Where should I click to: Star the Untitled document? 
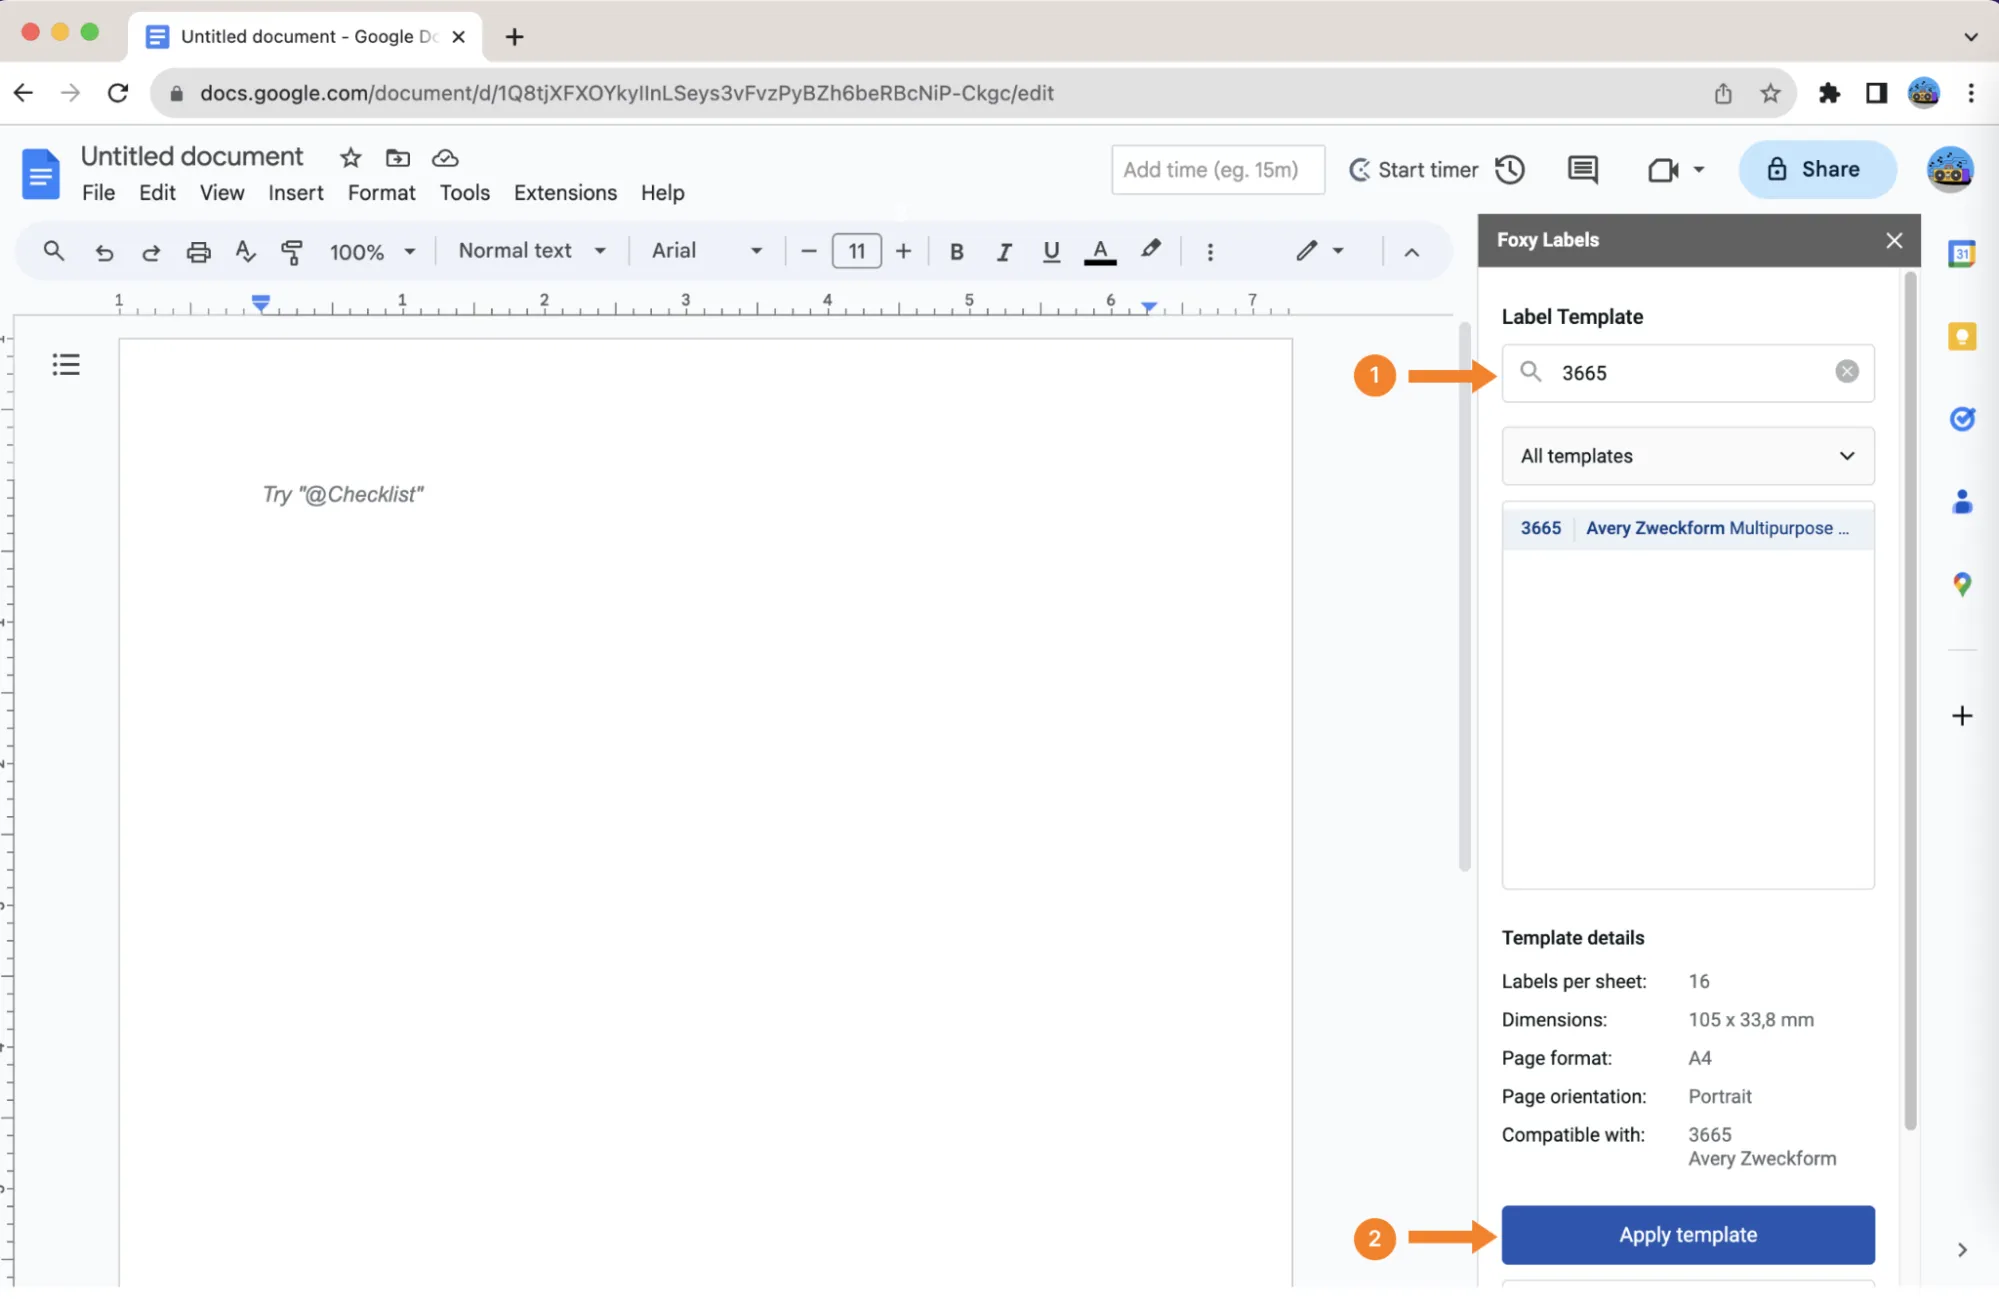(x=350, y=158)
